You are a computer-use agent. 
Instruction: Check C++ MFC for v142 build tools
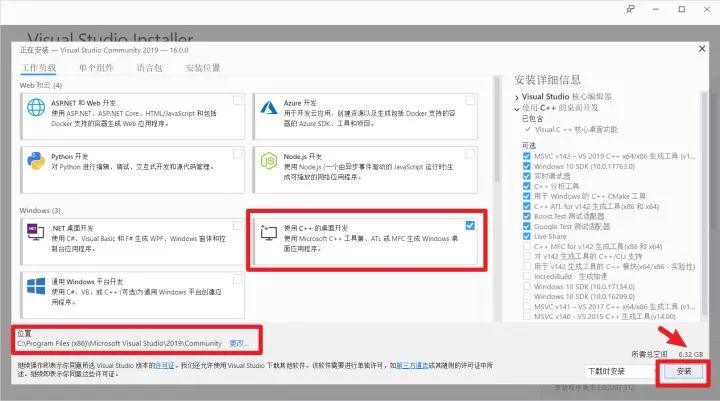(527, 246)
